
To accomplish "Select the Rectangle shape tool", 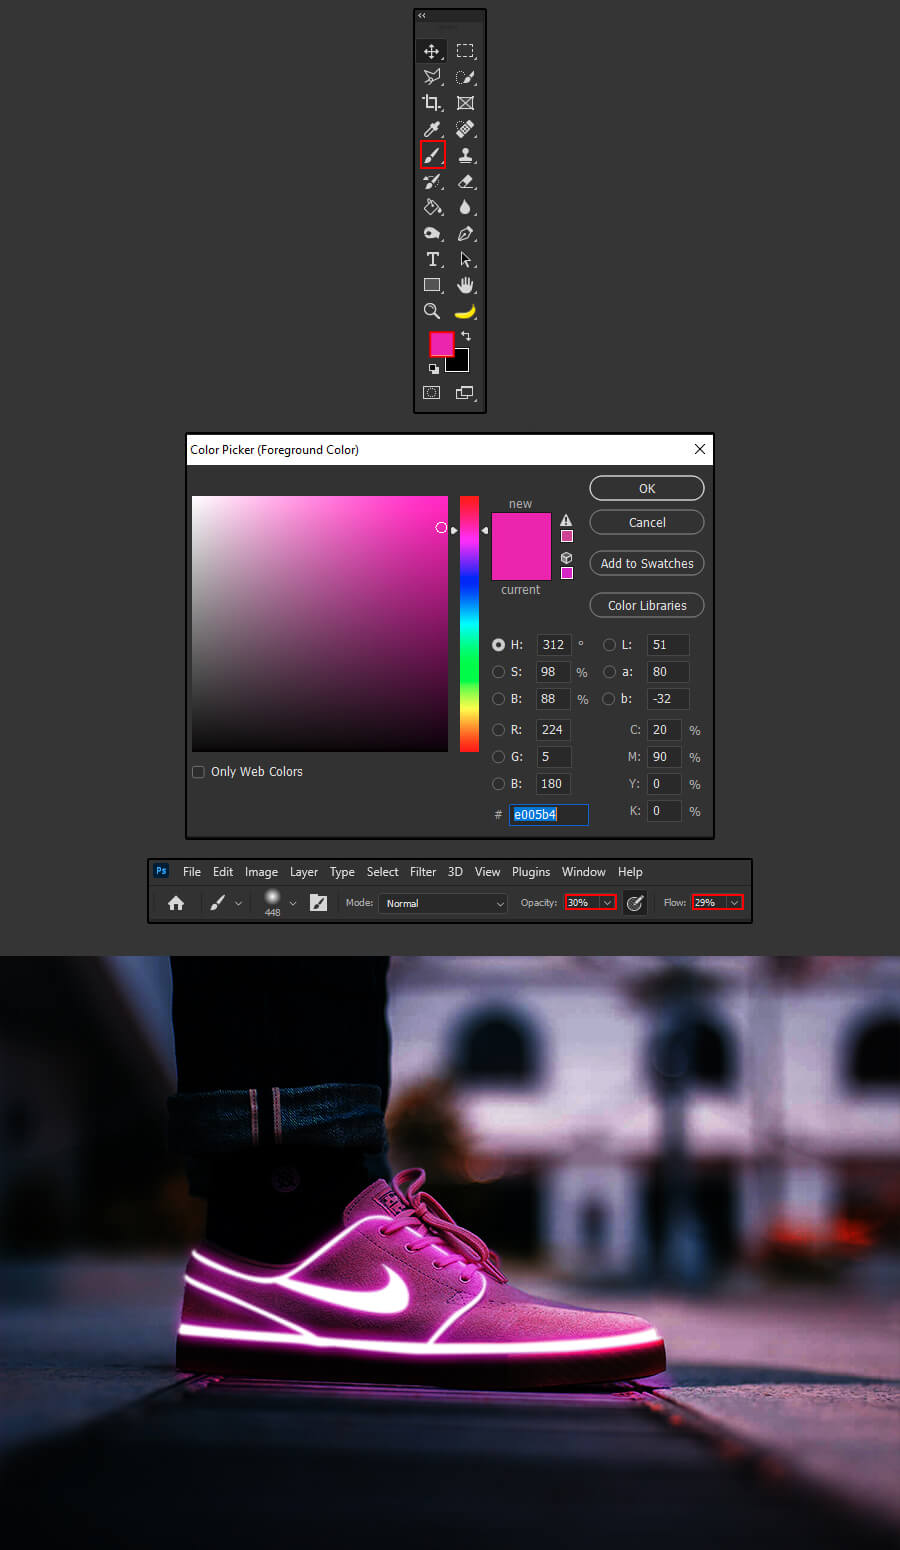I will [x=431, y=285].
